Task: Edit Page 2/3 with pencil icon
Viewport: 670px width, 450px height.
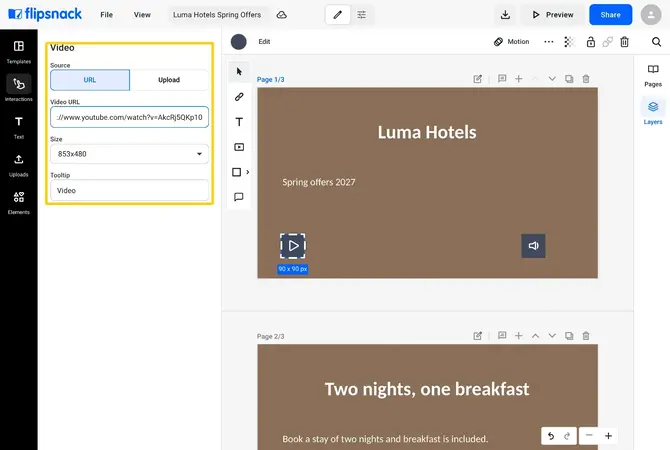Action: [477, 336]
